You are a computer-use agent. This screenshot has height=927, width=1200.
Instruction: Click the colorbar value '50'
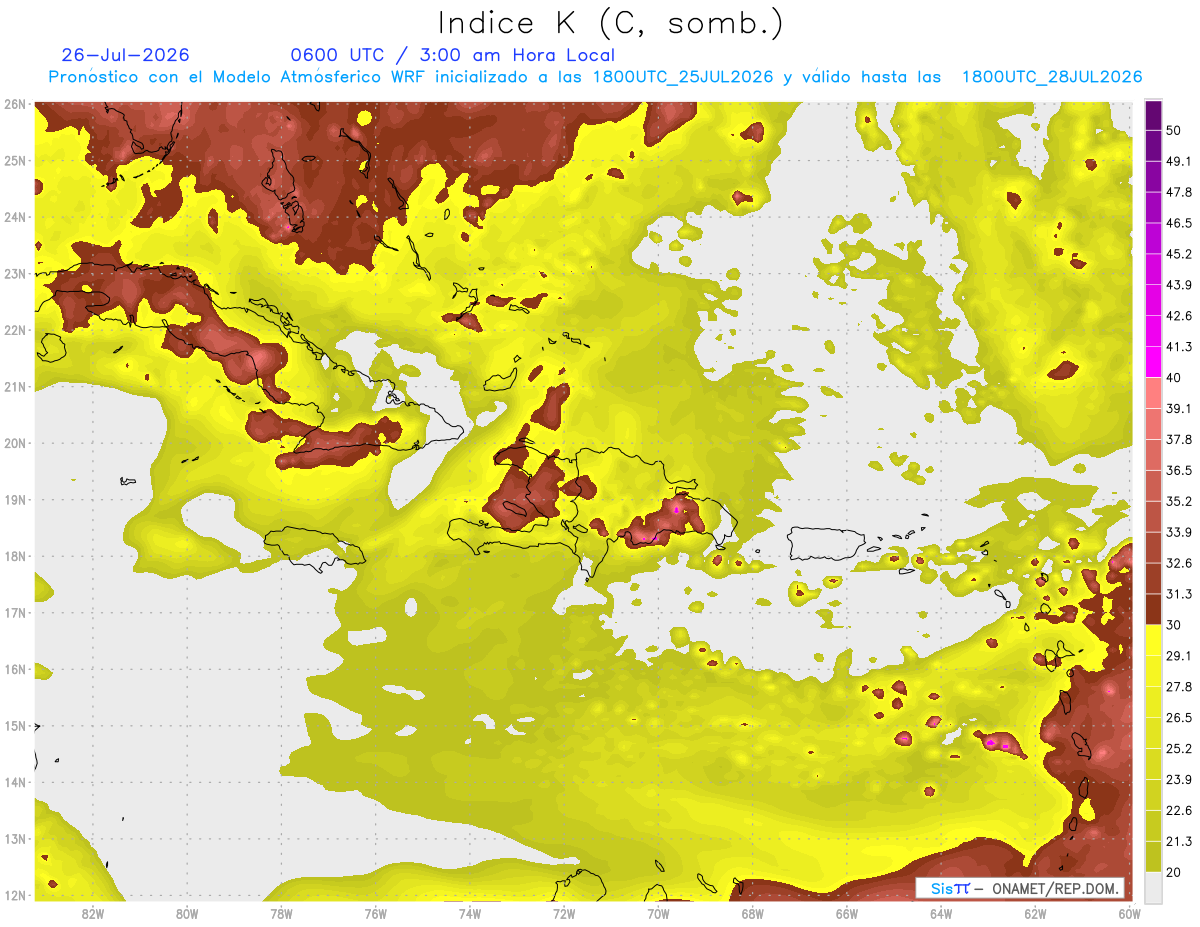[x=1175, y=132]
